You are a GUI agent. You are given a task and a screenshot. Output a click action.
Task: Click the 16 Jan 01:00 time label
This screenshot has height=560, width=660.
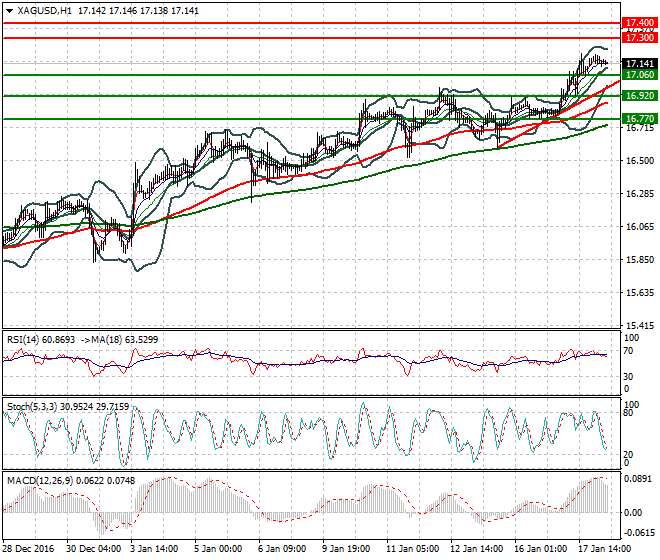(540, 549)
